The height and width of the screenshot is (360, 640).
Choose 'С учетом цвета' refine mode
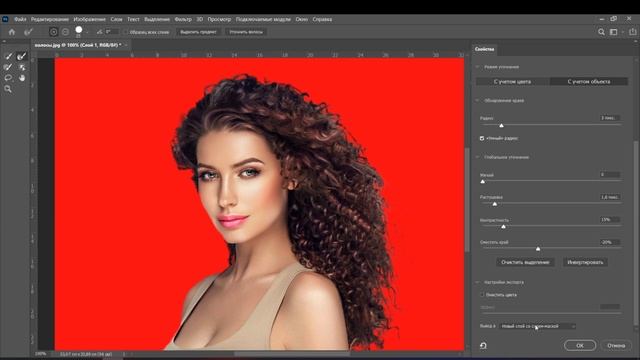(x=512, y=82)
